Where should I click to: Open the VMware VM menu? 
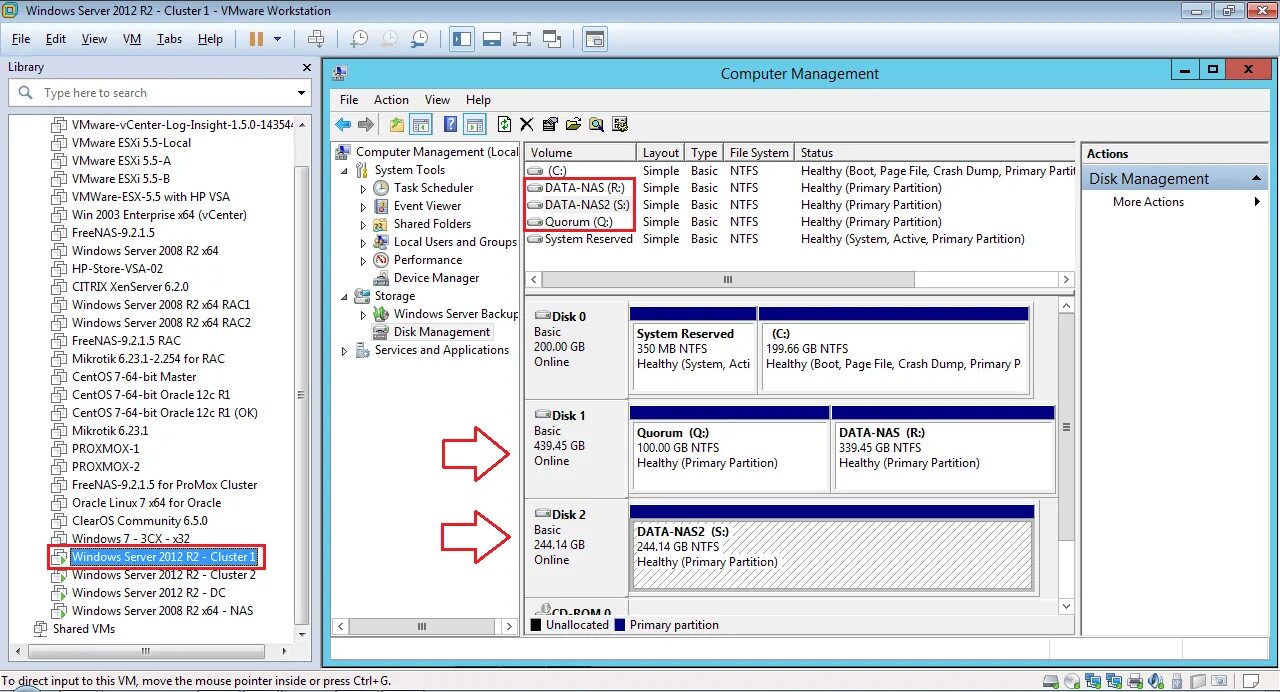(x=132, y=39)
